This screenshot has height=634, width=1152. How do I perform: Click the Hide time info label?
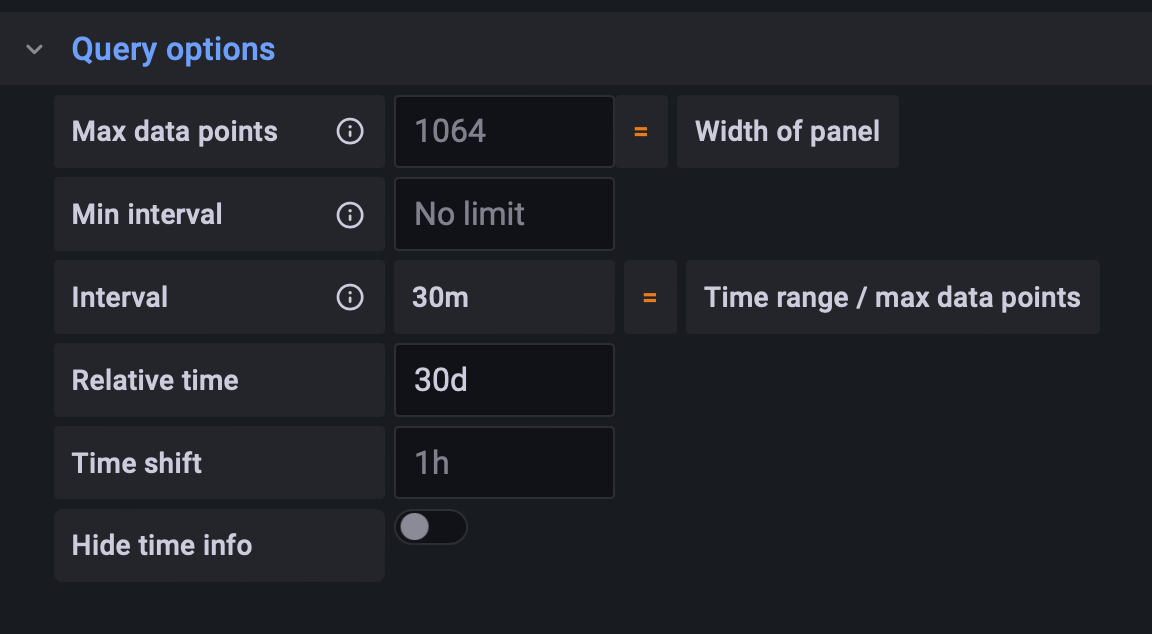tap(162, 545)
